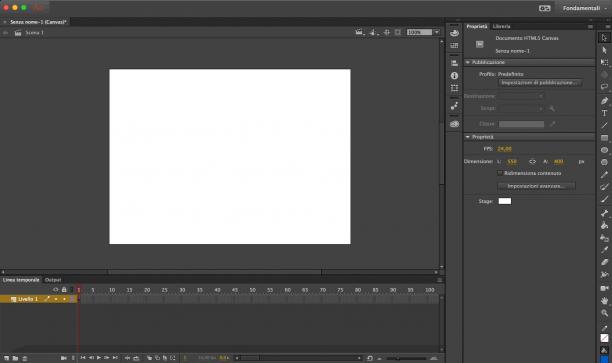Select the Zoom magnifier tool
The image size is (612, 363).
604,313
